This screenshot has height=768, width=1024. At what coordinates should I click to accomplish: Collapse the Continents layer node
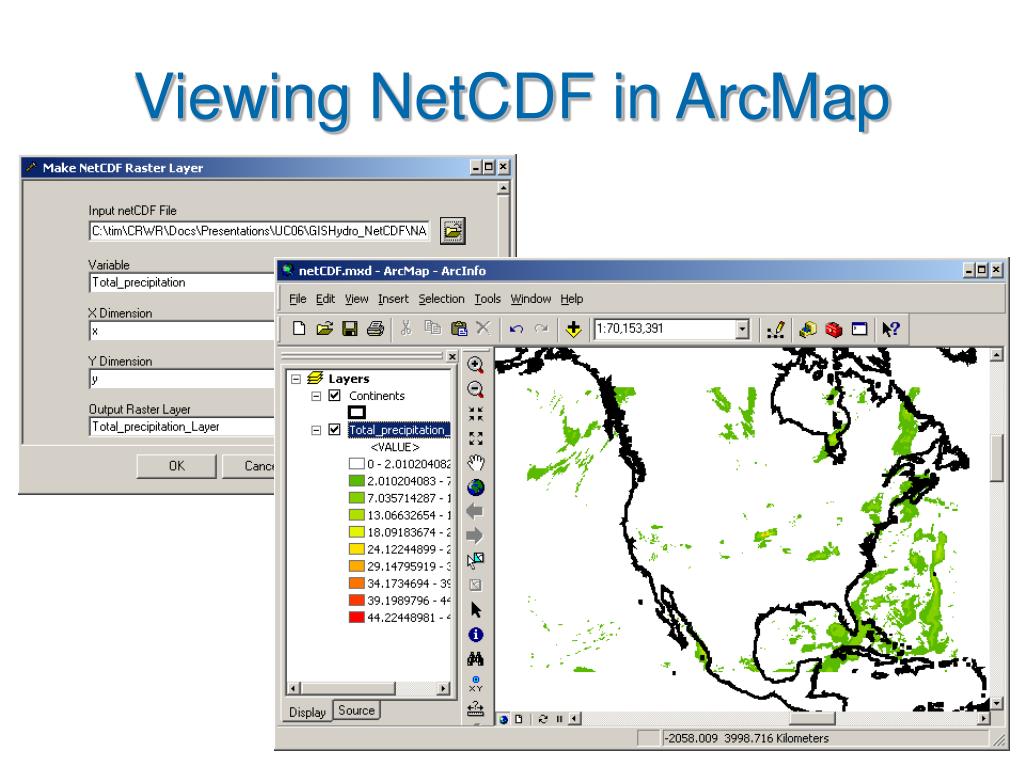(x=316, y=396)
